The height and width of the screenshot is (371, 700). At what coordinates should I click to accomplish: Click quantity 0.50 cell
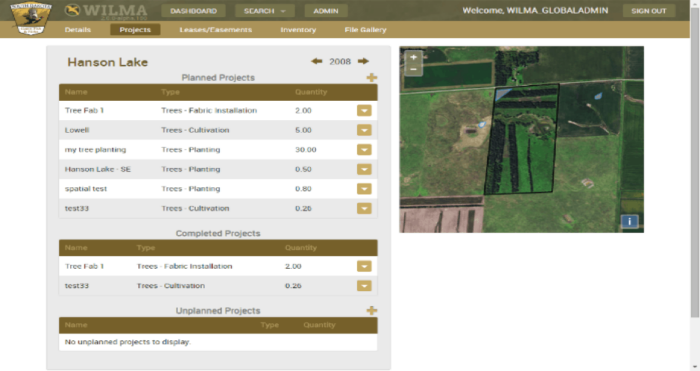click(x=303, y=169)
